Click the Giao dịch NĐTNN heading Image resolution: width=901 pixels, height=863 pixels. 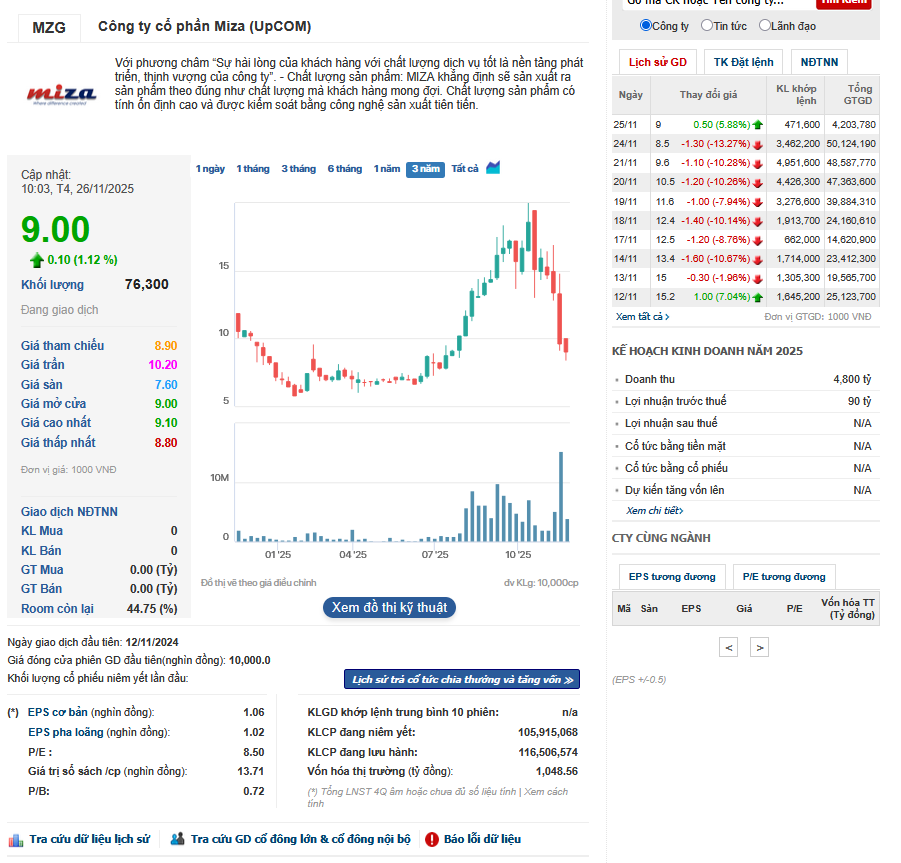pyautogui.click(x=69, y=512)
